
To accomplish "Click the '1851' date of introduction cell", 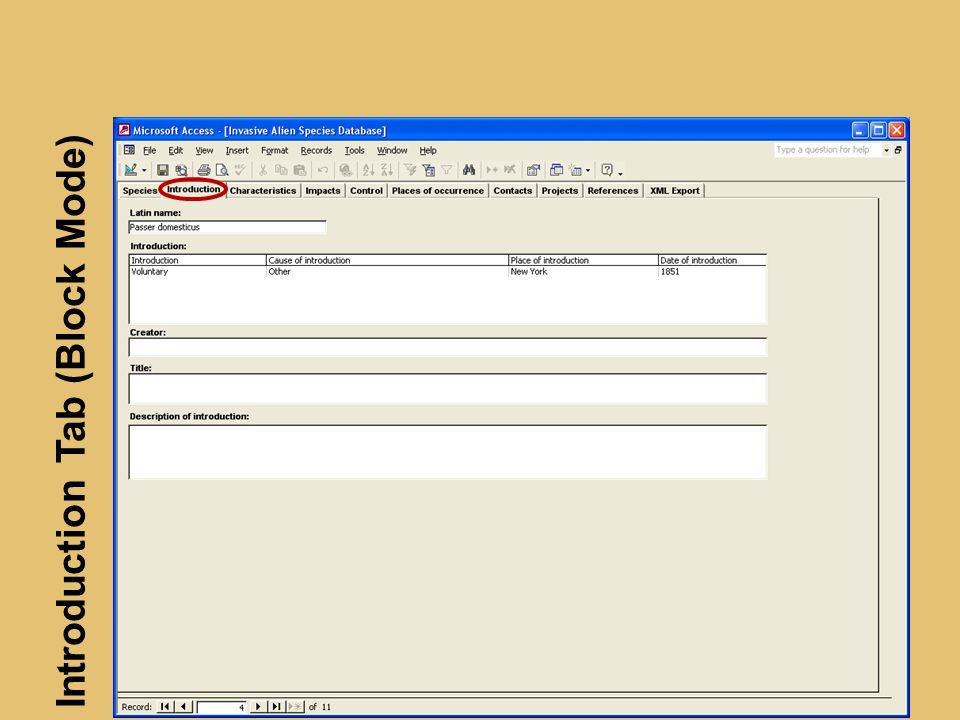I will pyautogui.click(x=712, y=271).
